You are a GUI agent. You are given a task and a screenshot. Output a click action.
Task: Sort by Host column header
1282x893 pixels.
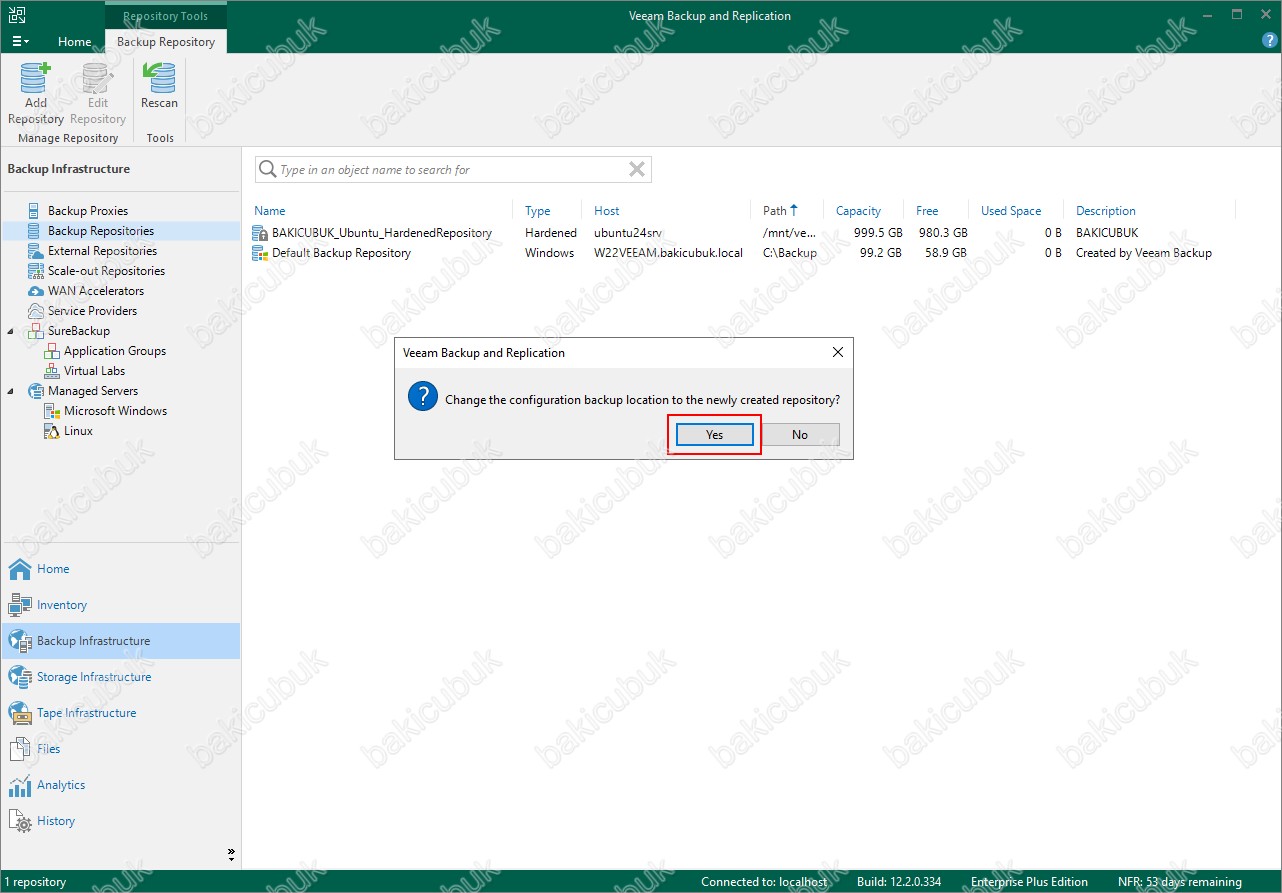coord(607,211)
